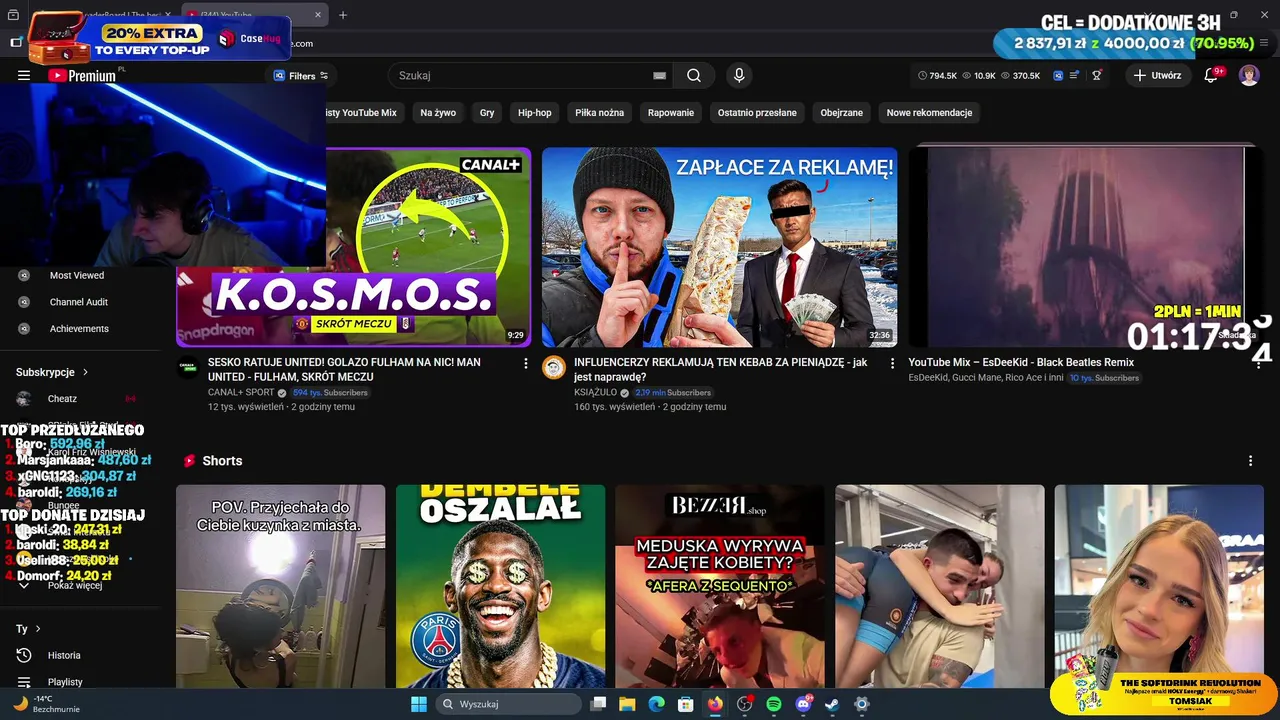Click the 794.5K clock stat
This screenshot has width=1280, height=720.
pos(937,76)
